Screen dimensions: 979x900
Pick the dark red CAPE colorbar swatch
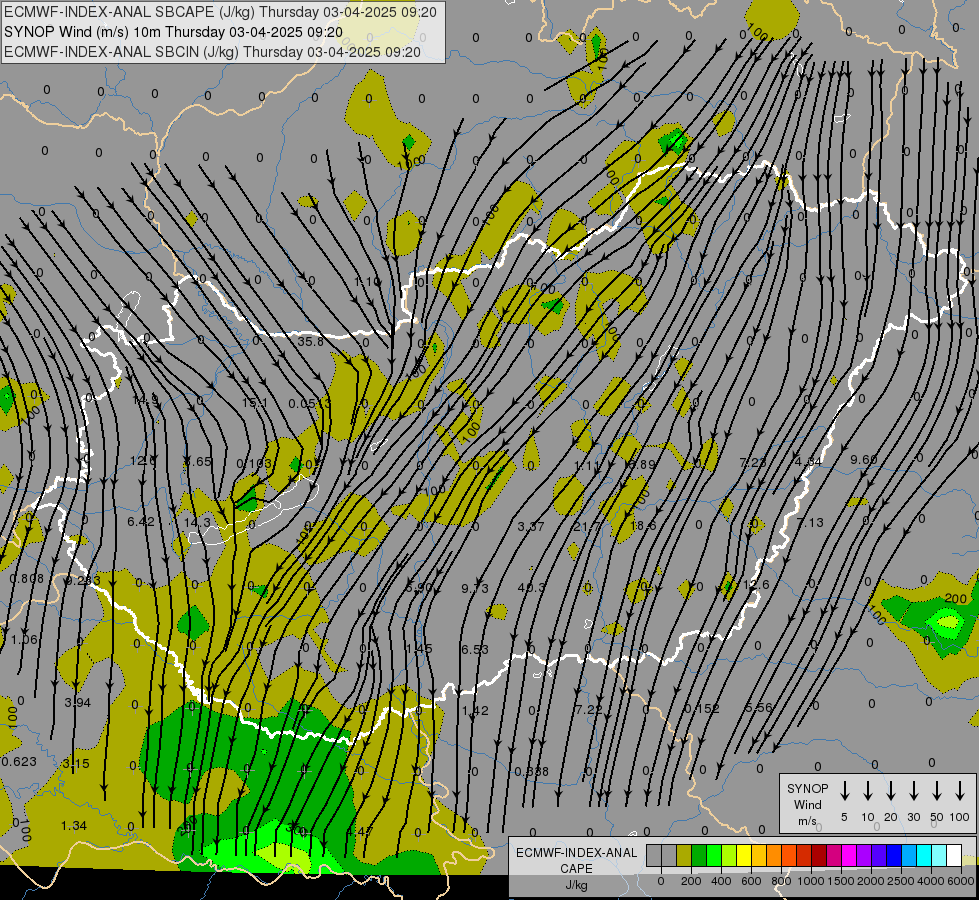(819, 856)
